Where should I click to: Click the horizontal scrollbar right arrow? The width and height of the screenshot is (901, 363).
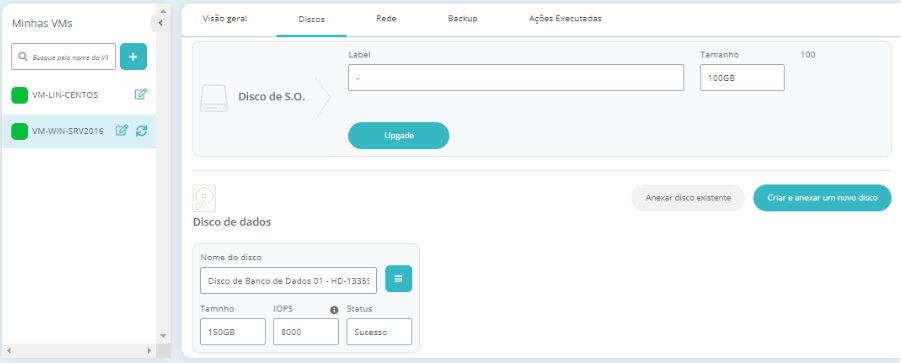(x=149, y=350)
